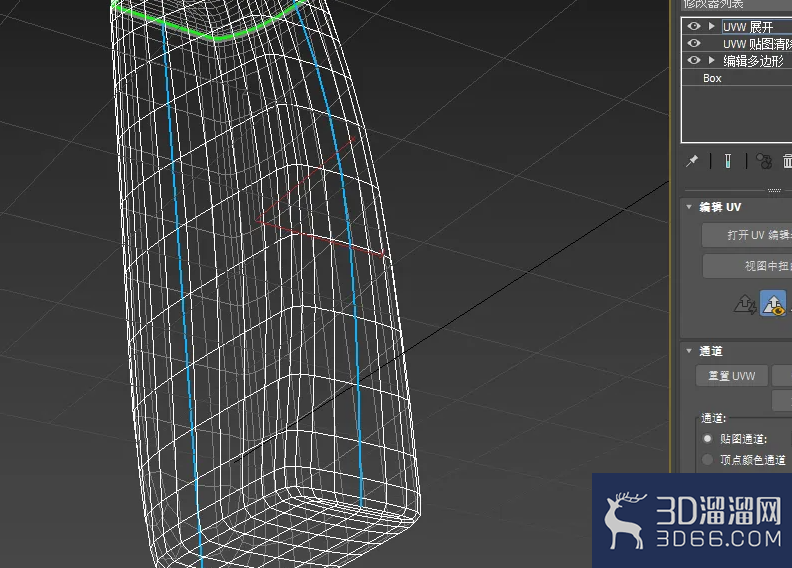
Task: Toggle the show end result tube icon
Action: tap(727, 161)
